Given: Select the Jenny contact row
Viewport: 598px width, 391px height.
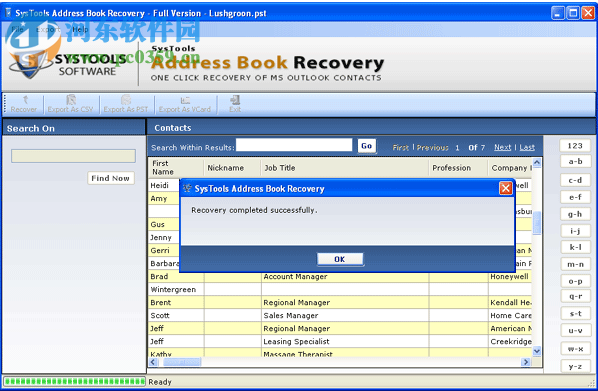Looking at the screenshot, I should pyautogui.click(x=164, y=237).
